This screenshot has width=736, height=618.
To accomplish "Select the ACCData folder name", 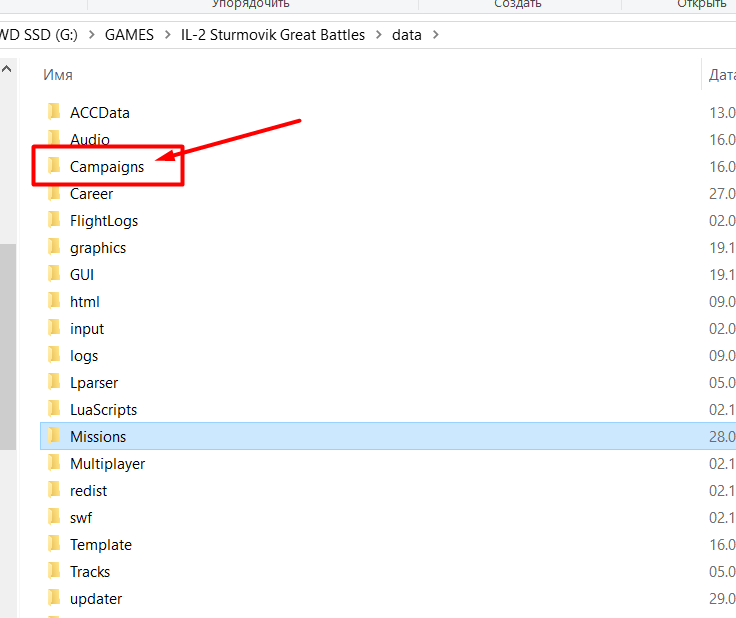I will tap(100, 113).
